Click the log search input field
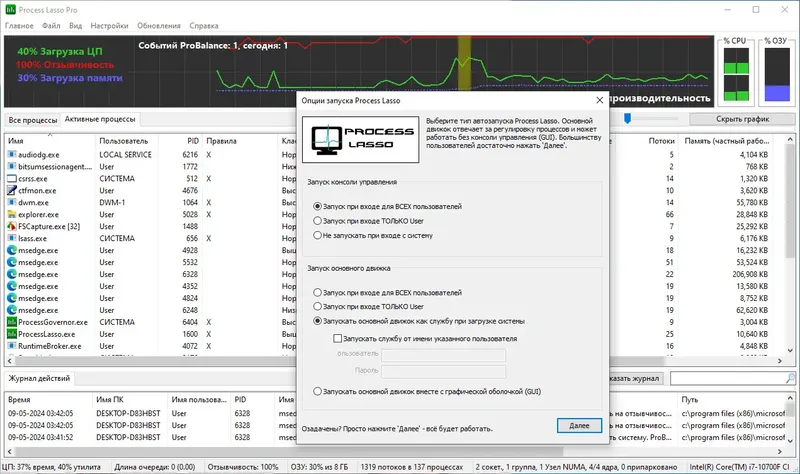800x474 pixels. coord(728,378)
